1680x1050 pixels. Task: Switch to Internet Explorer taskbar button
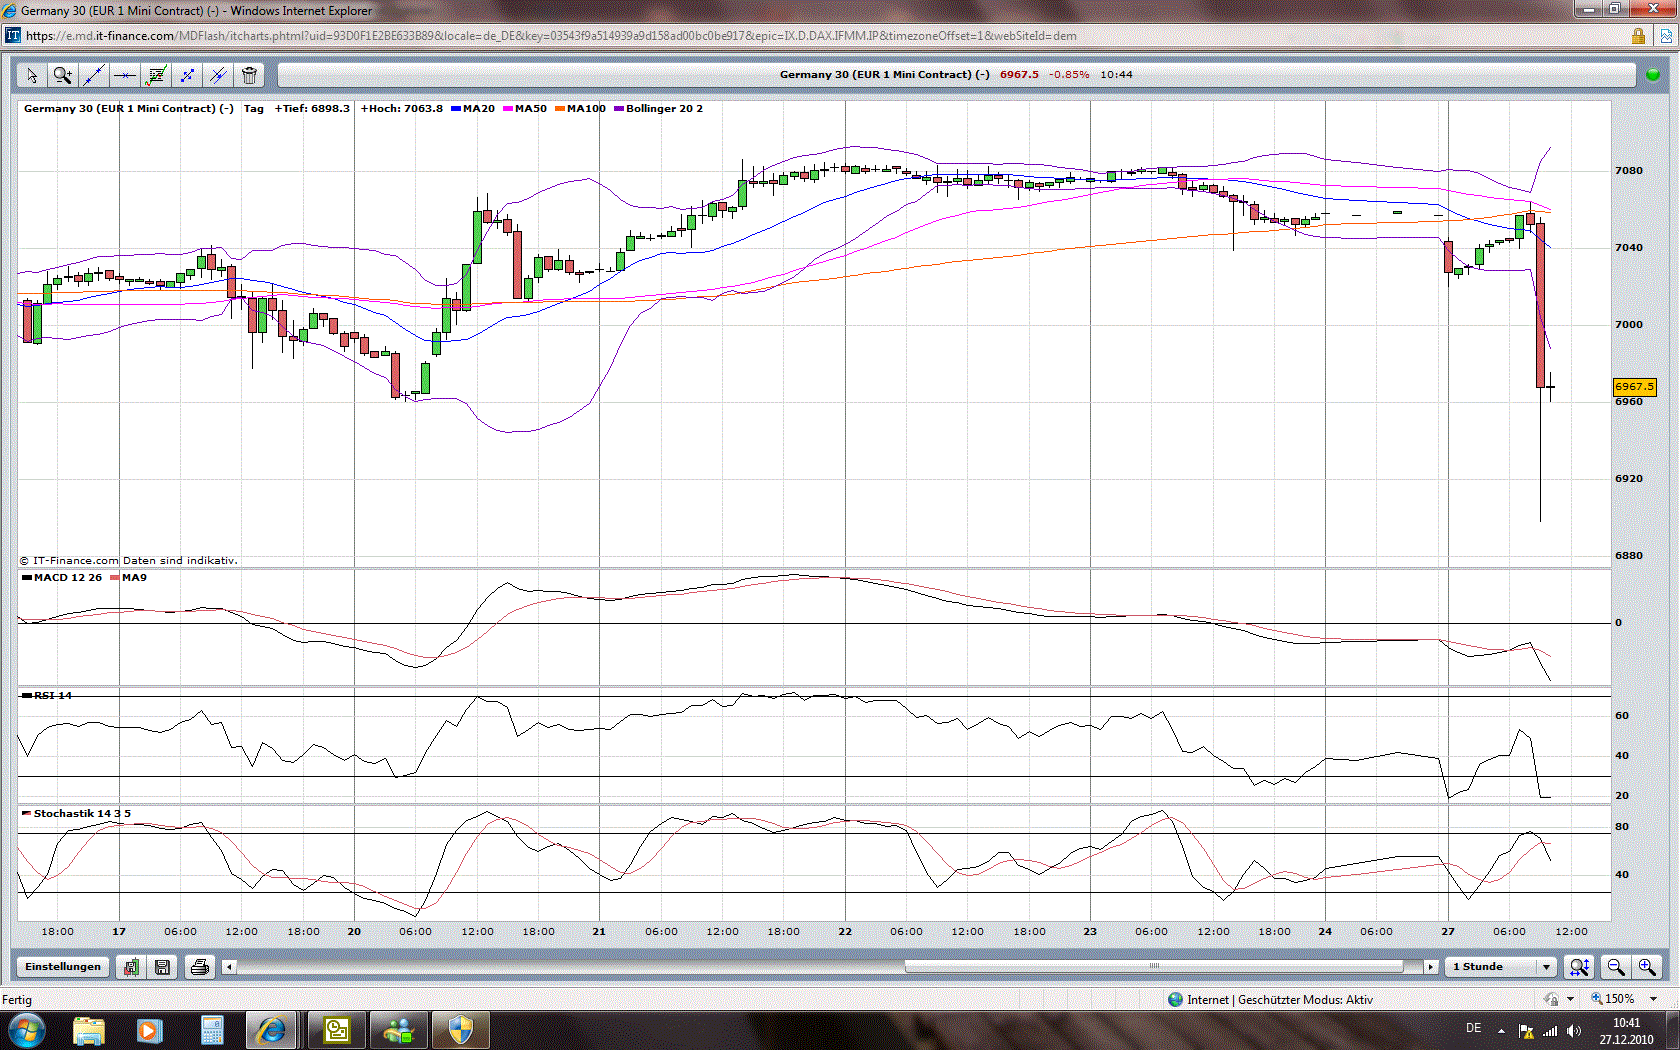270,1030
